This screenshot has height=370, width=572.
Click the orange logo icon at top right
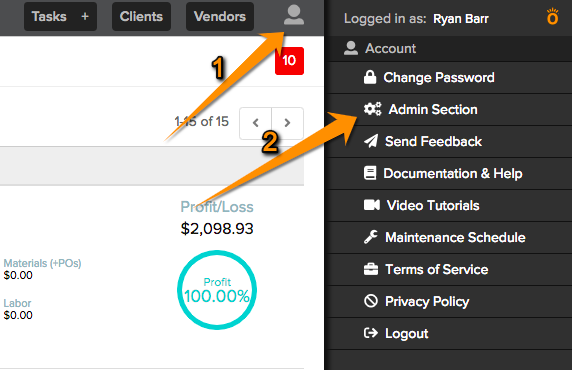553,17
